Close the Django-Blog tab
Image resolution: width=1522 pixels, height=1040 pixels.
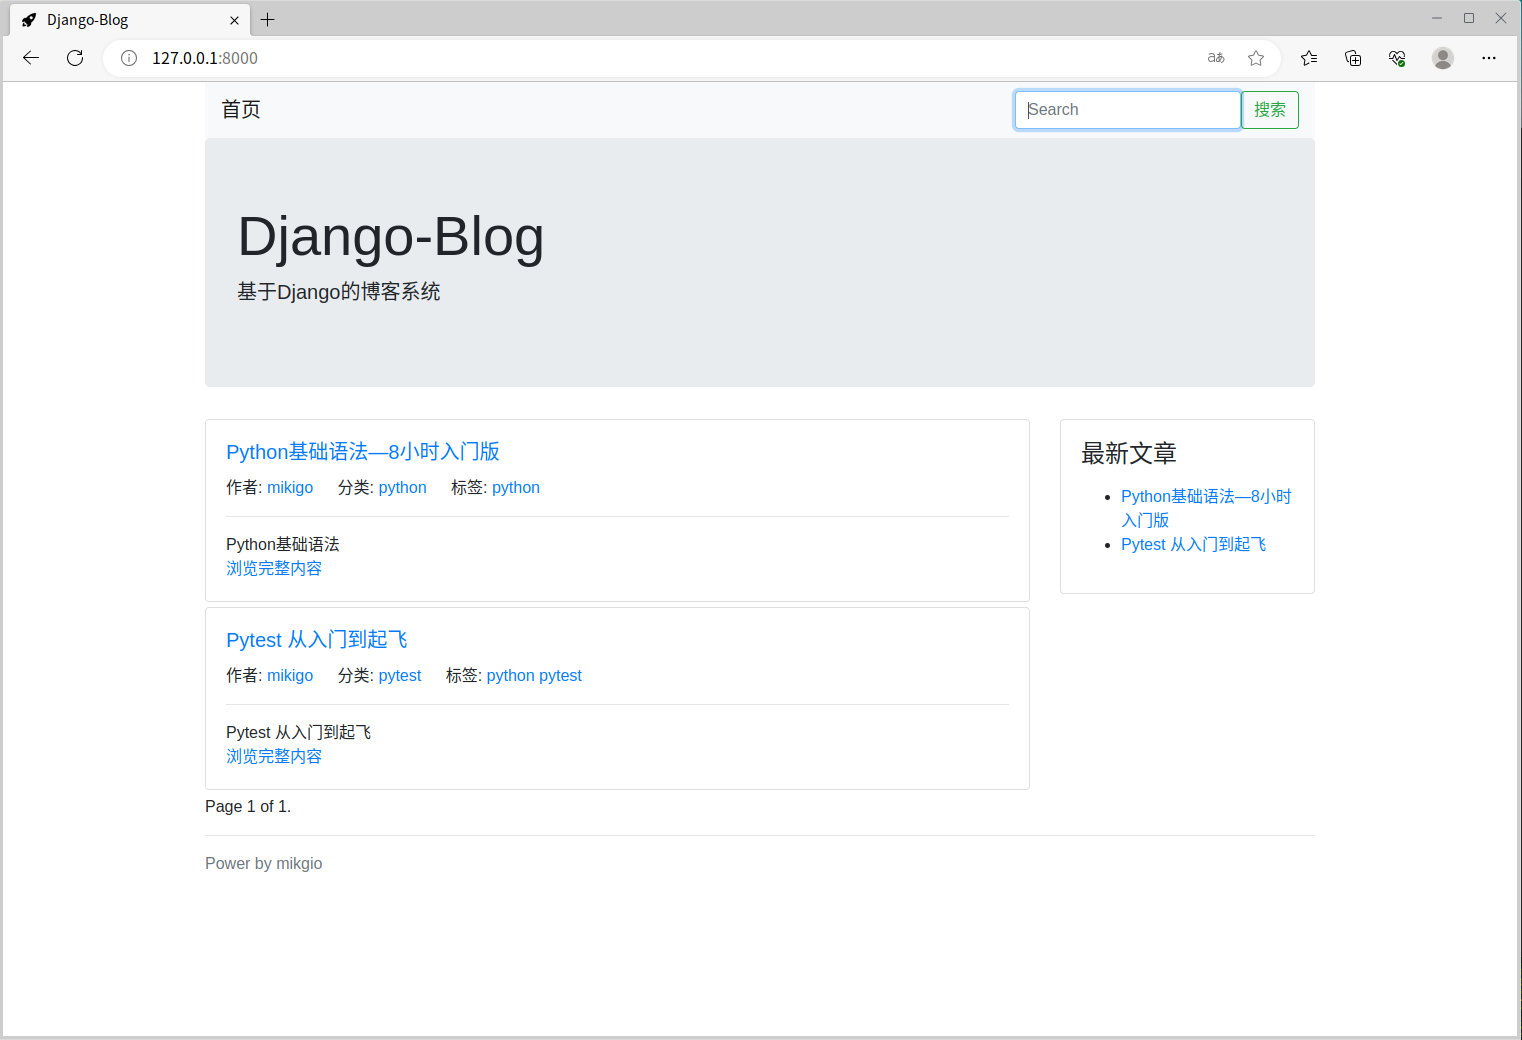234,20
